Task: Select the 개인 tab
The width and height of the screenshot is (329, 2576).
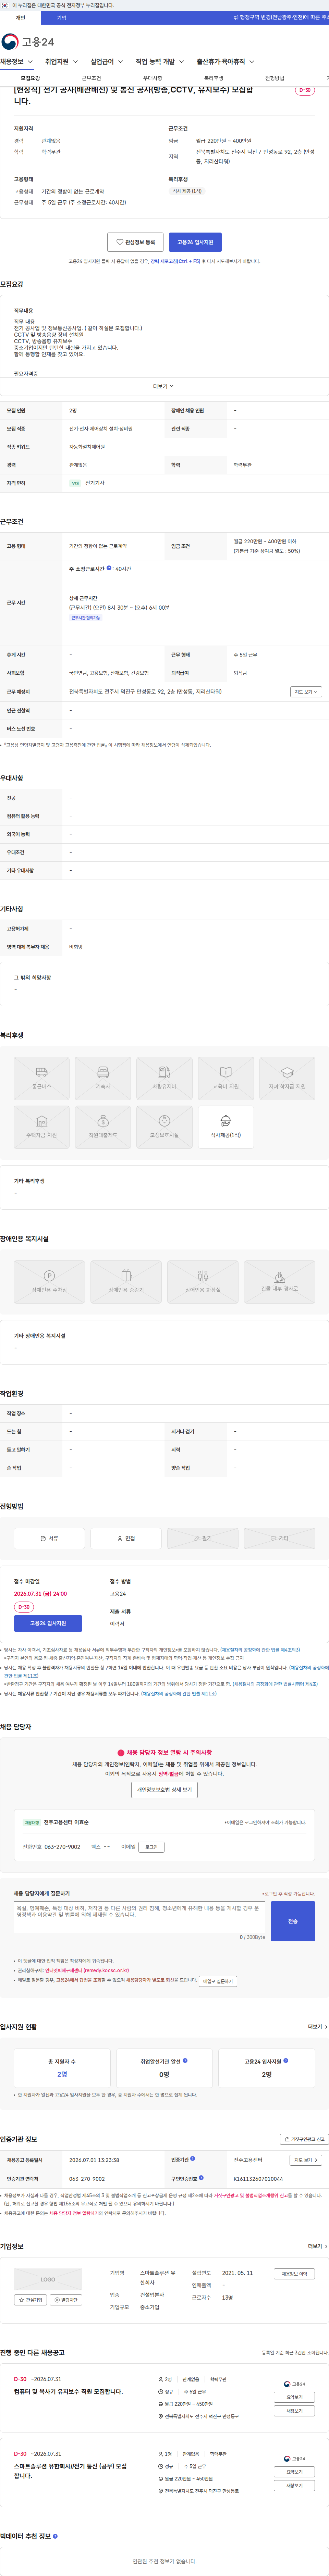Action: [x=20, y=18]
